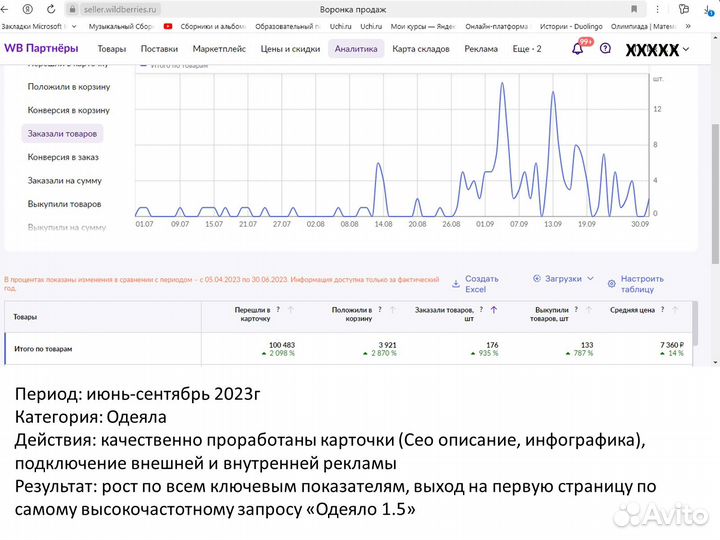
Task: Select the Аналитика tab
Action: tap(356, 49)
